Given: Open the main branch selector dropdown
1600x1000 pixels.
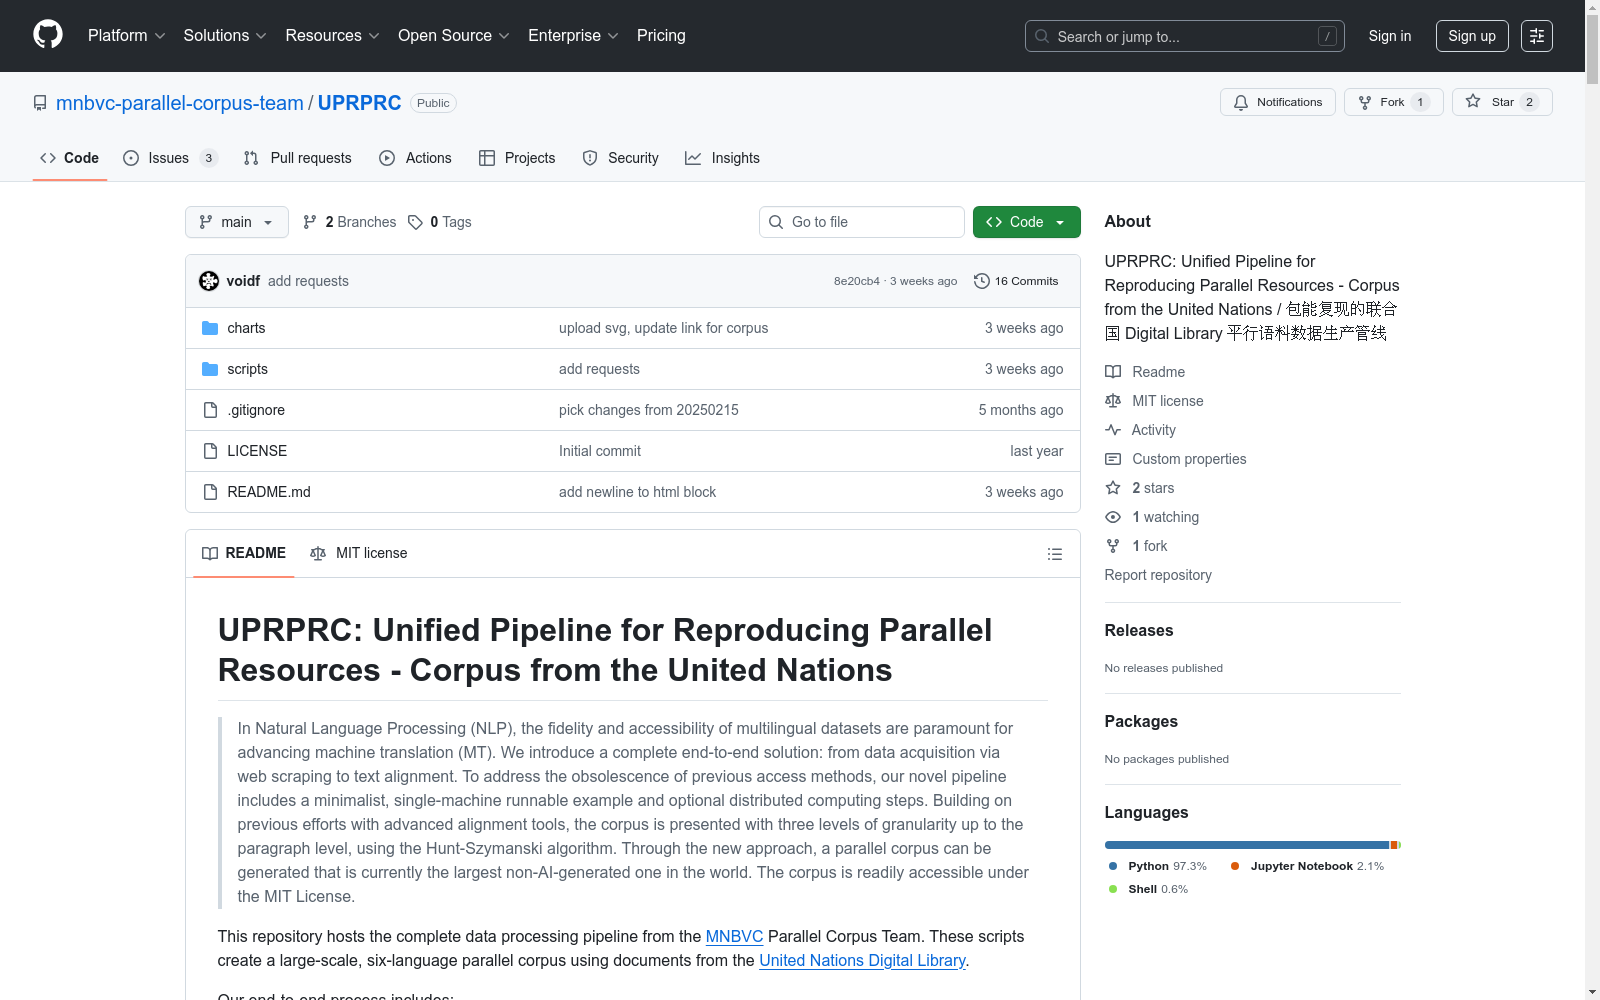Looking at the screenshot, I should (x=237, y=222).
